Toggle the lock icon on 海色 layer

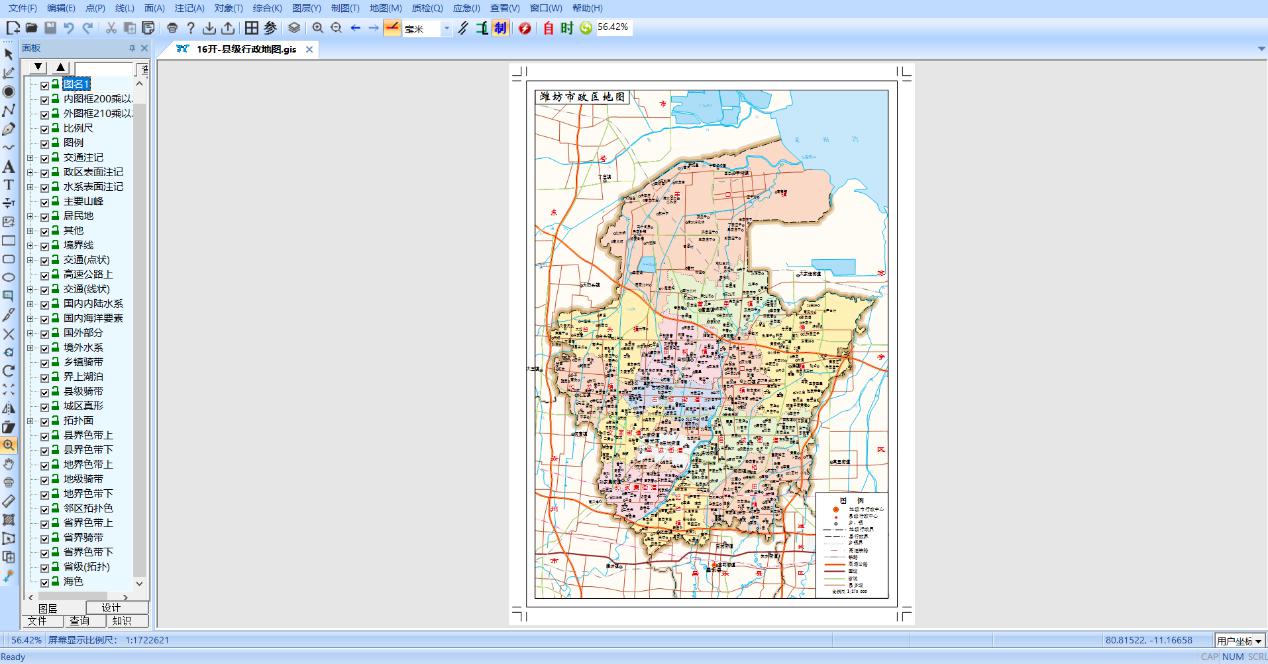tap(55, 581)
